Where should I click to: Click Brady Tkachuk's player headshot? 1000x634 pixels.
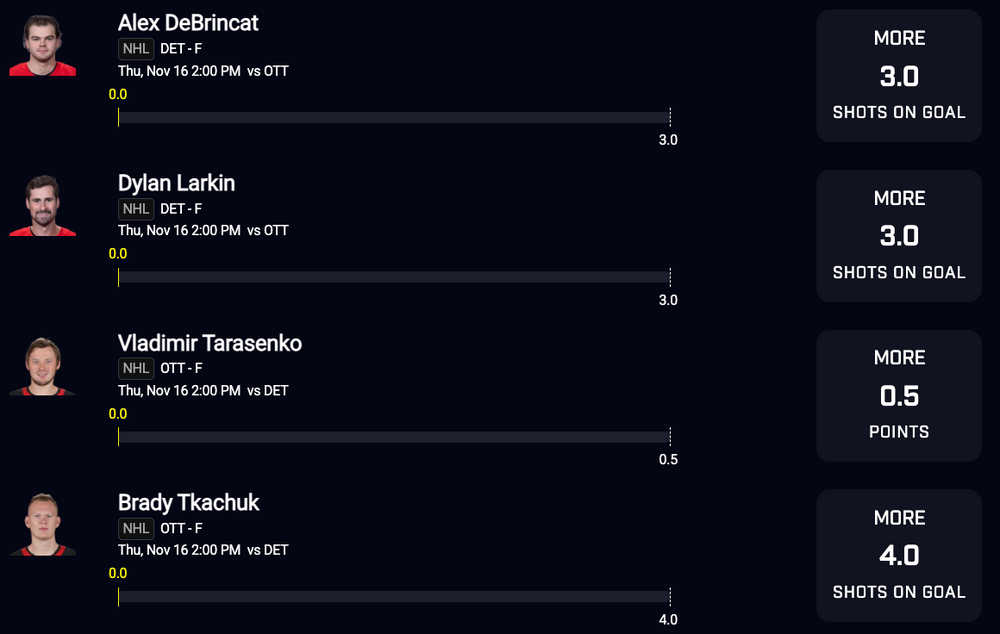coord(43,524)
